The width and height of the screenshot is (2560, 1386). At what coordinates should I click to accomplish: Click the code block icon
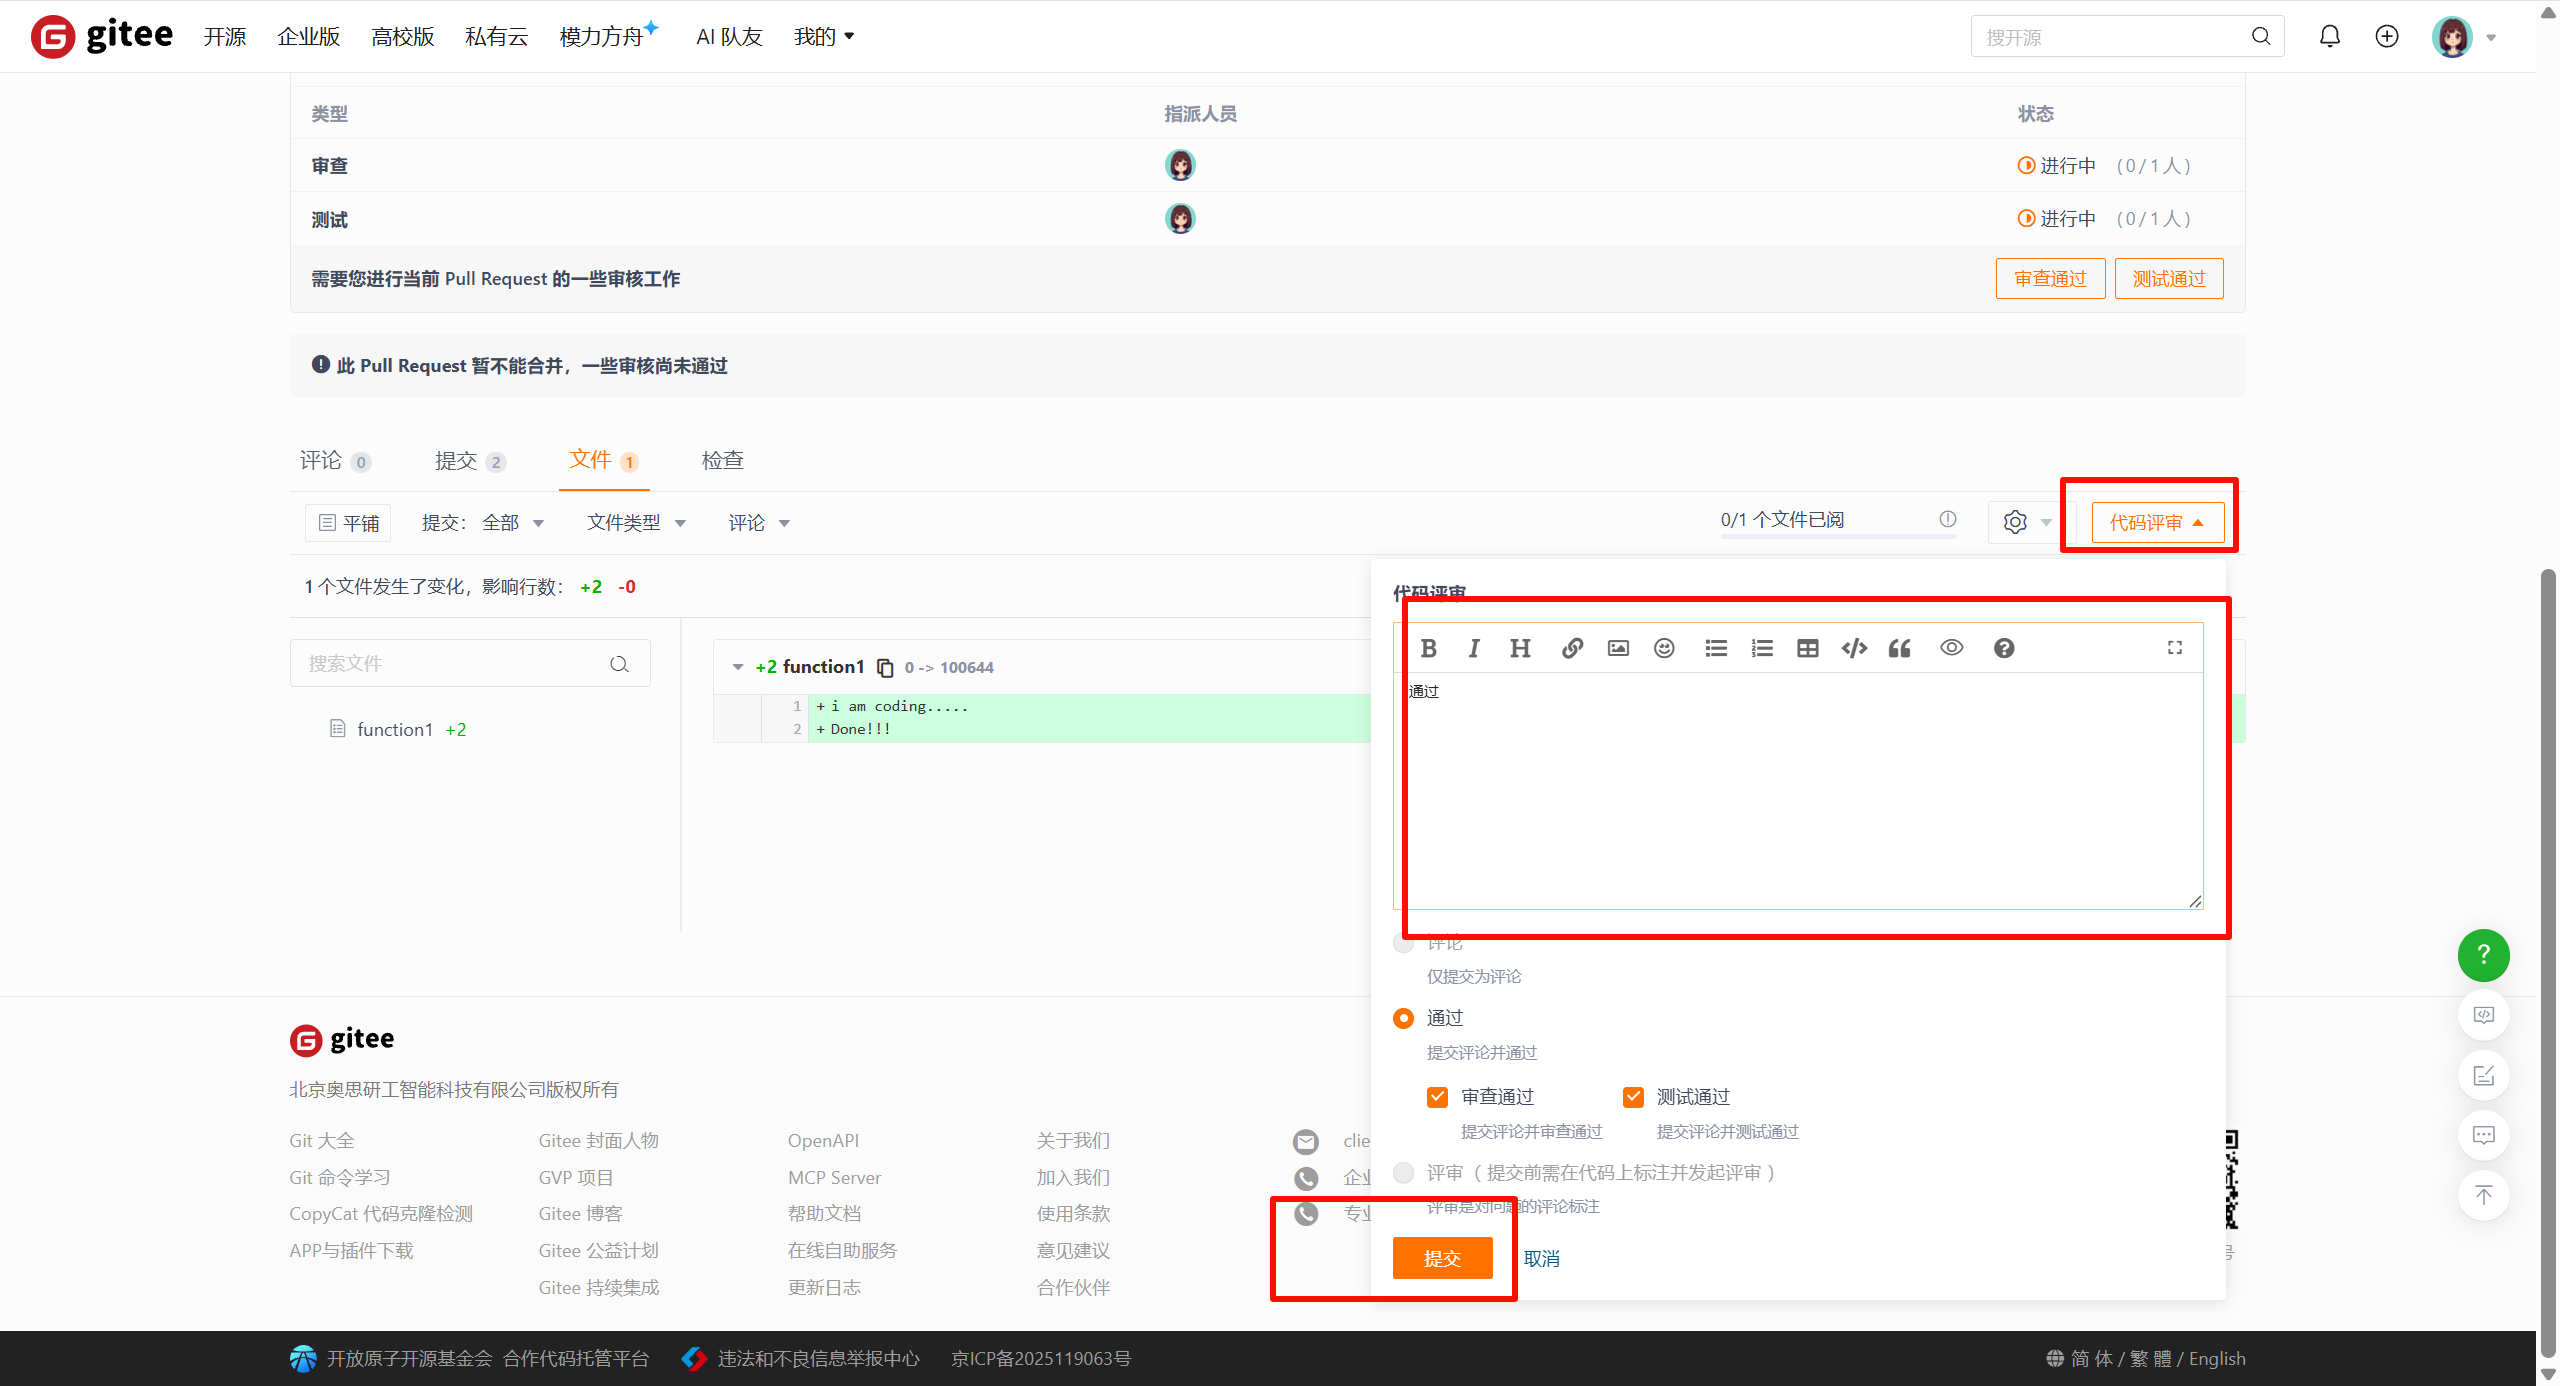[x=1854, y=648]
